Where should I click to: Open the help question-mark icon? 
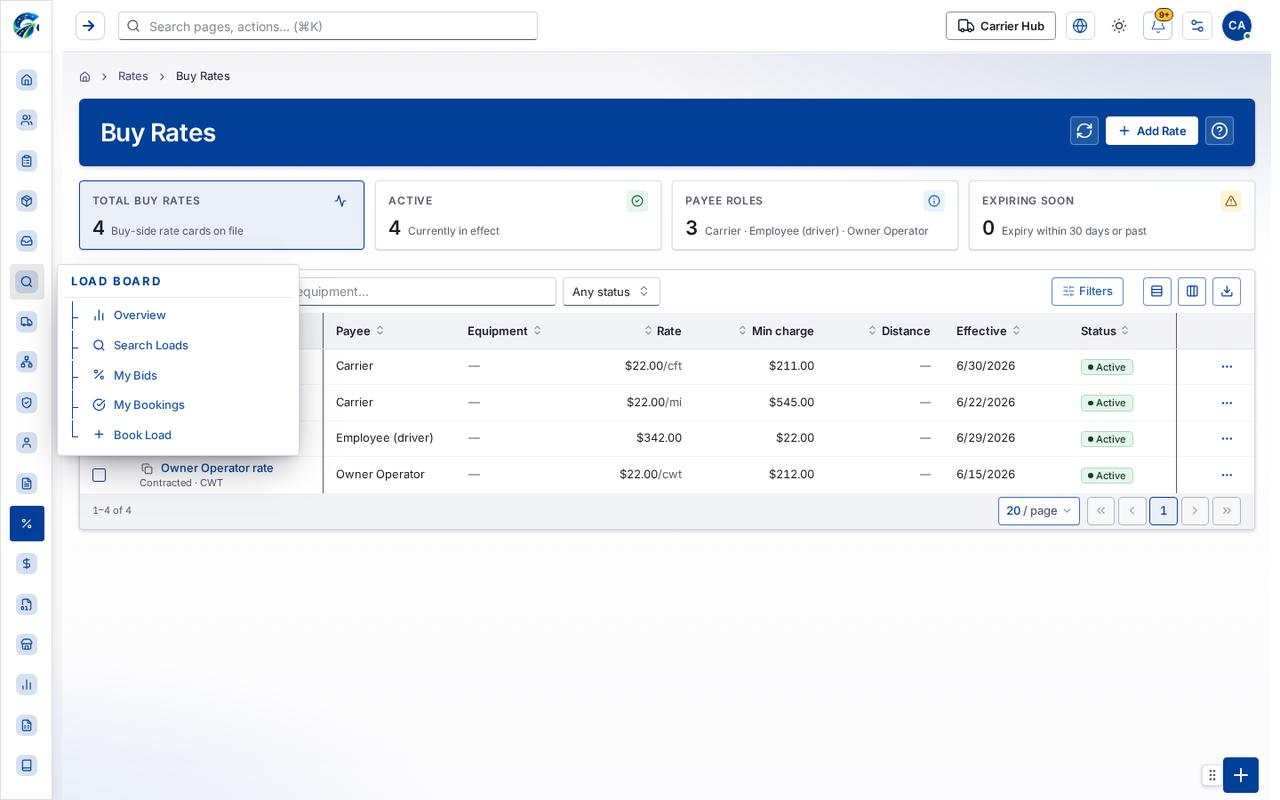click(x=1219, y=131)
